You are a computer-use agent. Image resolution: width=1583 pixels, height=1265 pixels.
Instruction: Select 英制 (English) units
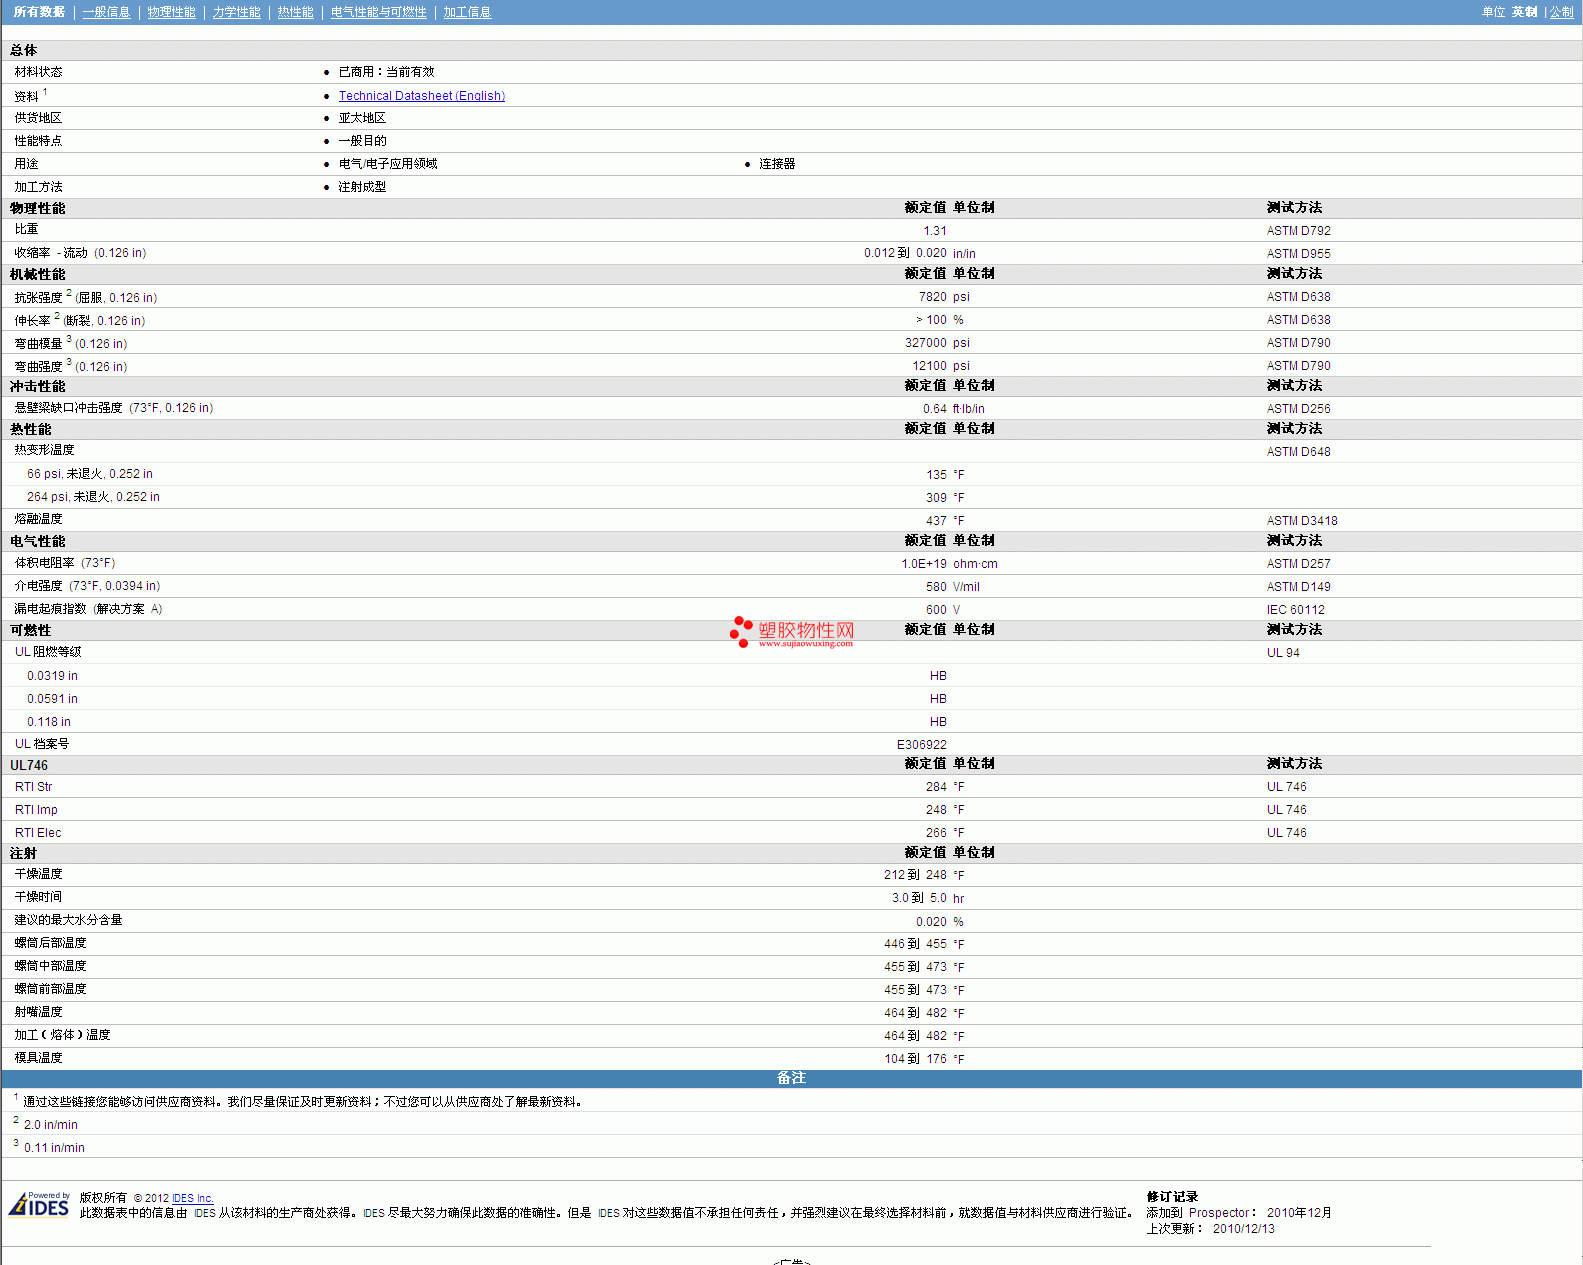pyautogui.click(x=1524, y=12)
